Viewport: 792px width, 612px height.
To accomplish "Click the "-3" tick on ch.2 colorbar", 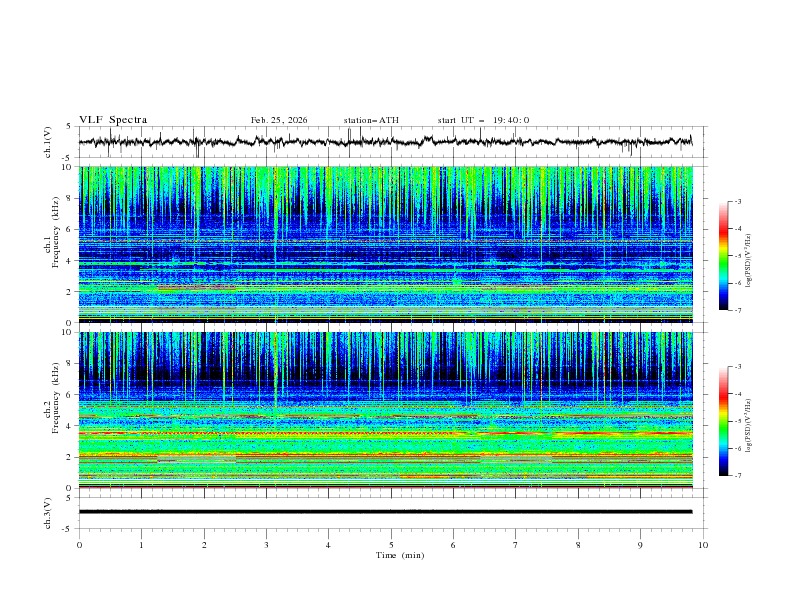I will pyautogui.click(x=738, y=367).
